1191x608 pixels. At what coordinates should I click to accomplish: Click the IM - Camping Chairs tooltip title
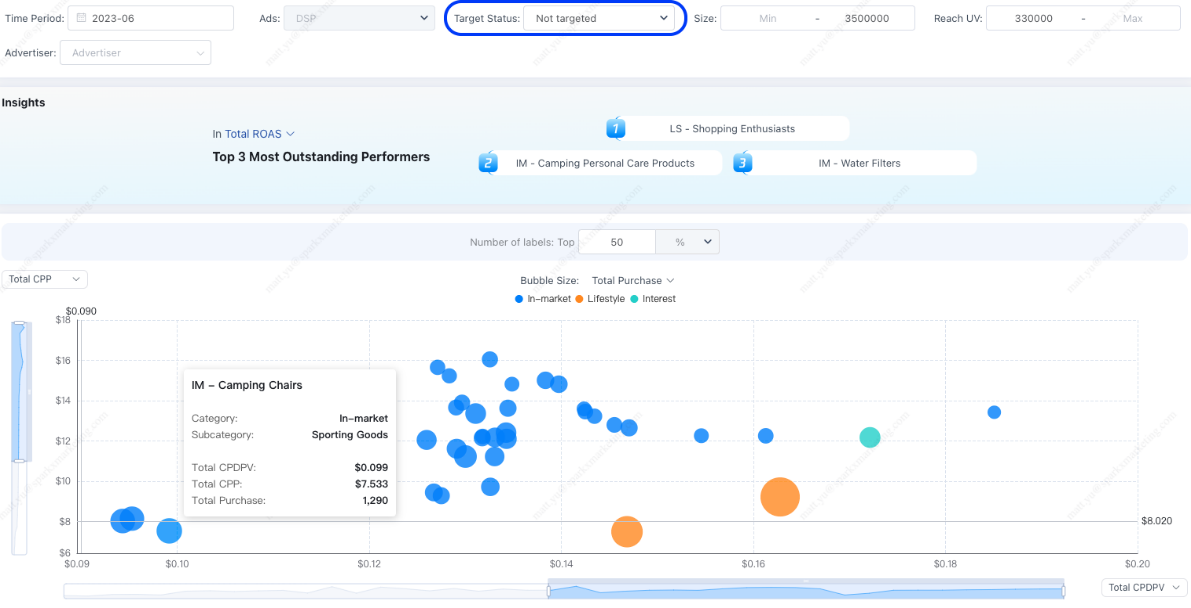[x=247, y=385]
